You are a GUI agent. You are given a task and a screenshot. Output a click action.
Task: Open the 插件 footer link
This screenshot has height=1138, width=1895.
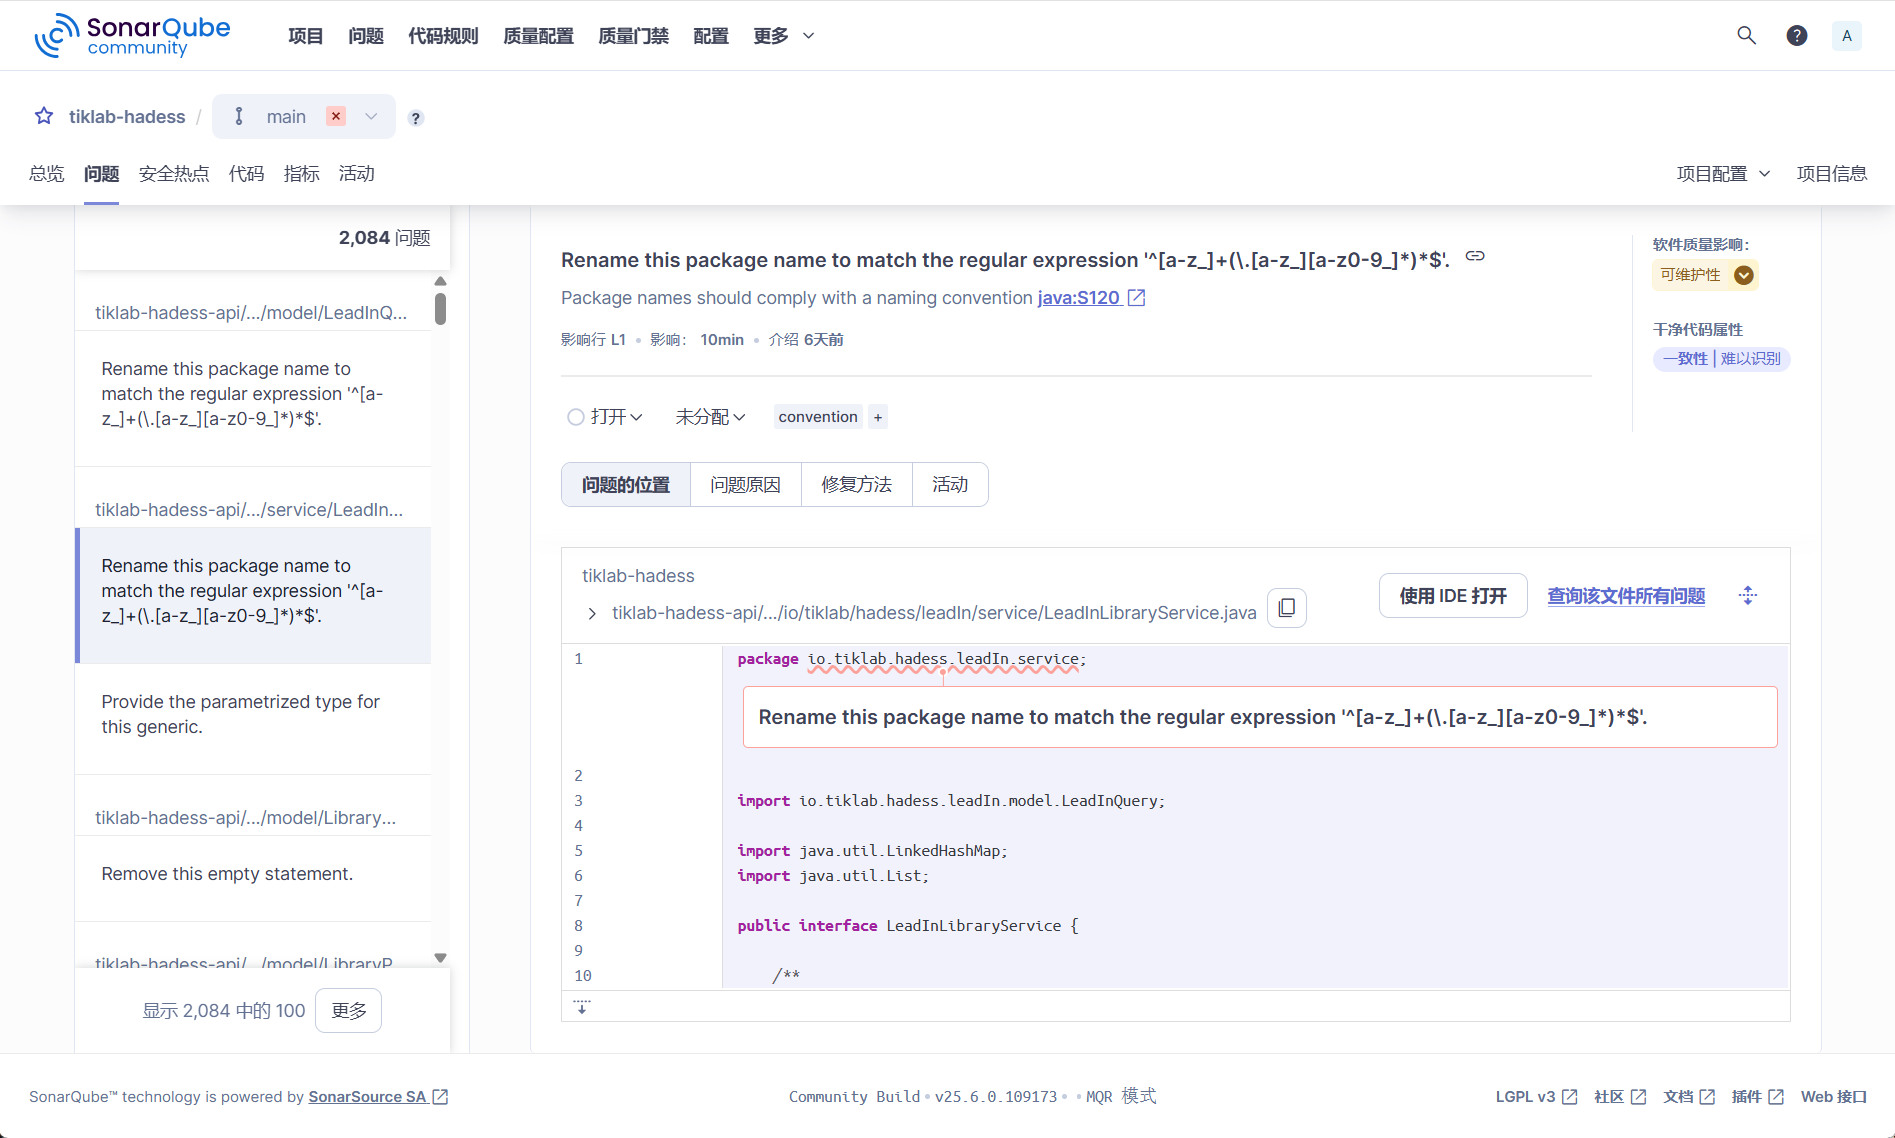(1757, 1097)
